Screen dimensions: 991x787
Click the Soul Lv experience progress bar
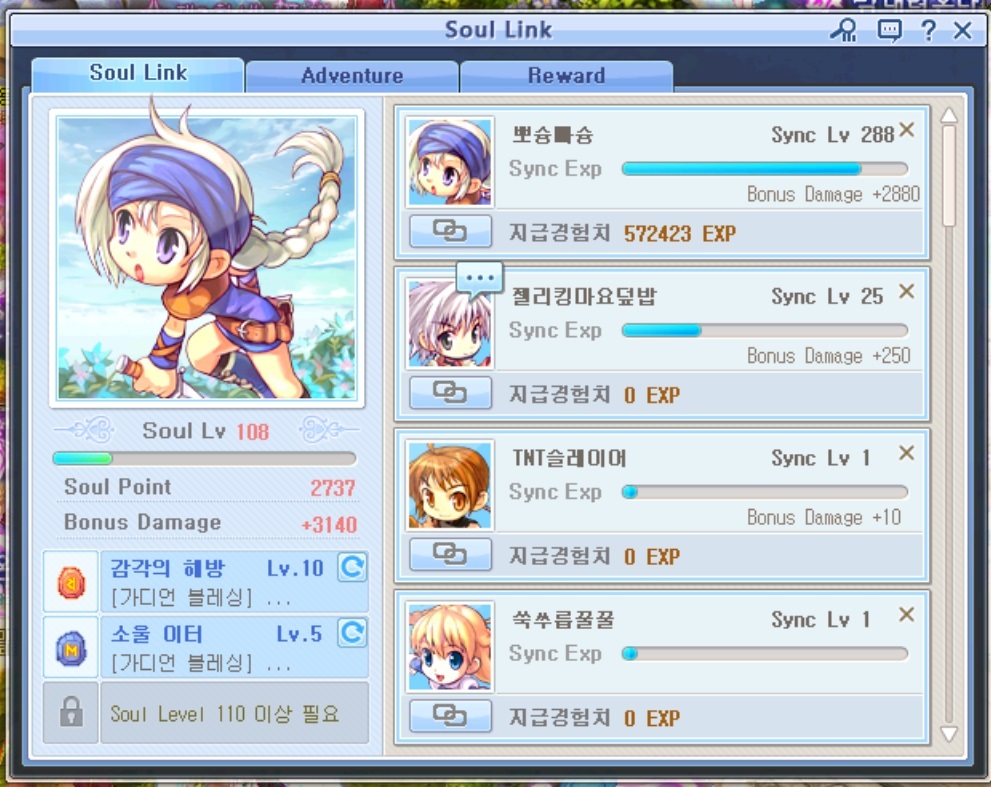(205, 458)
